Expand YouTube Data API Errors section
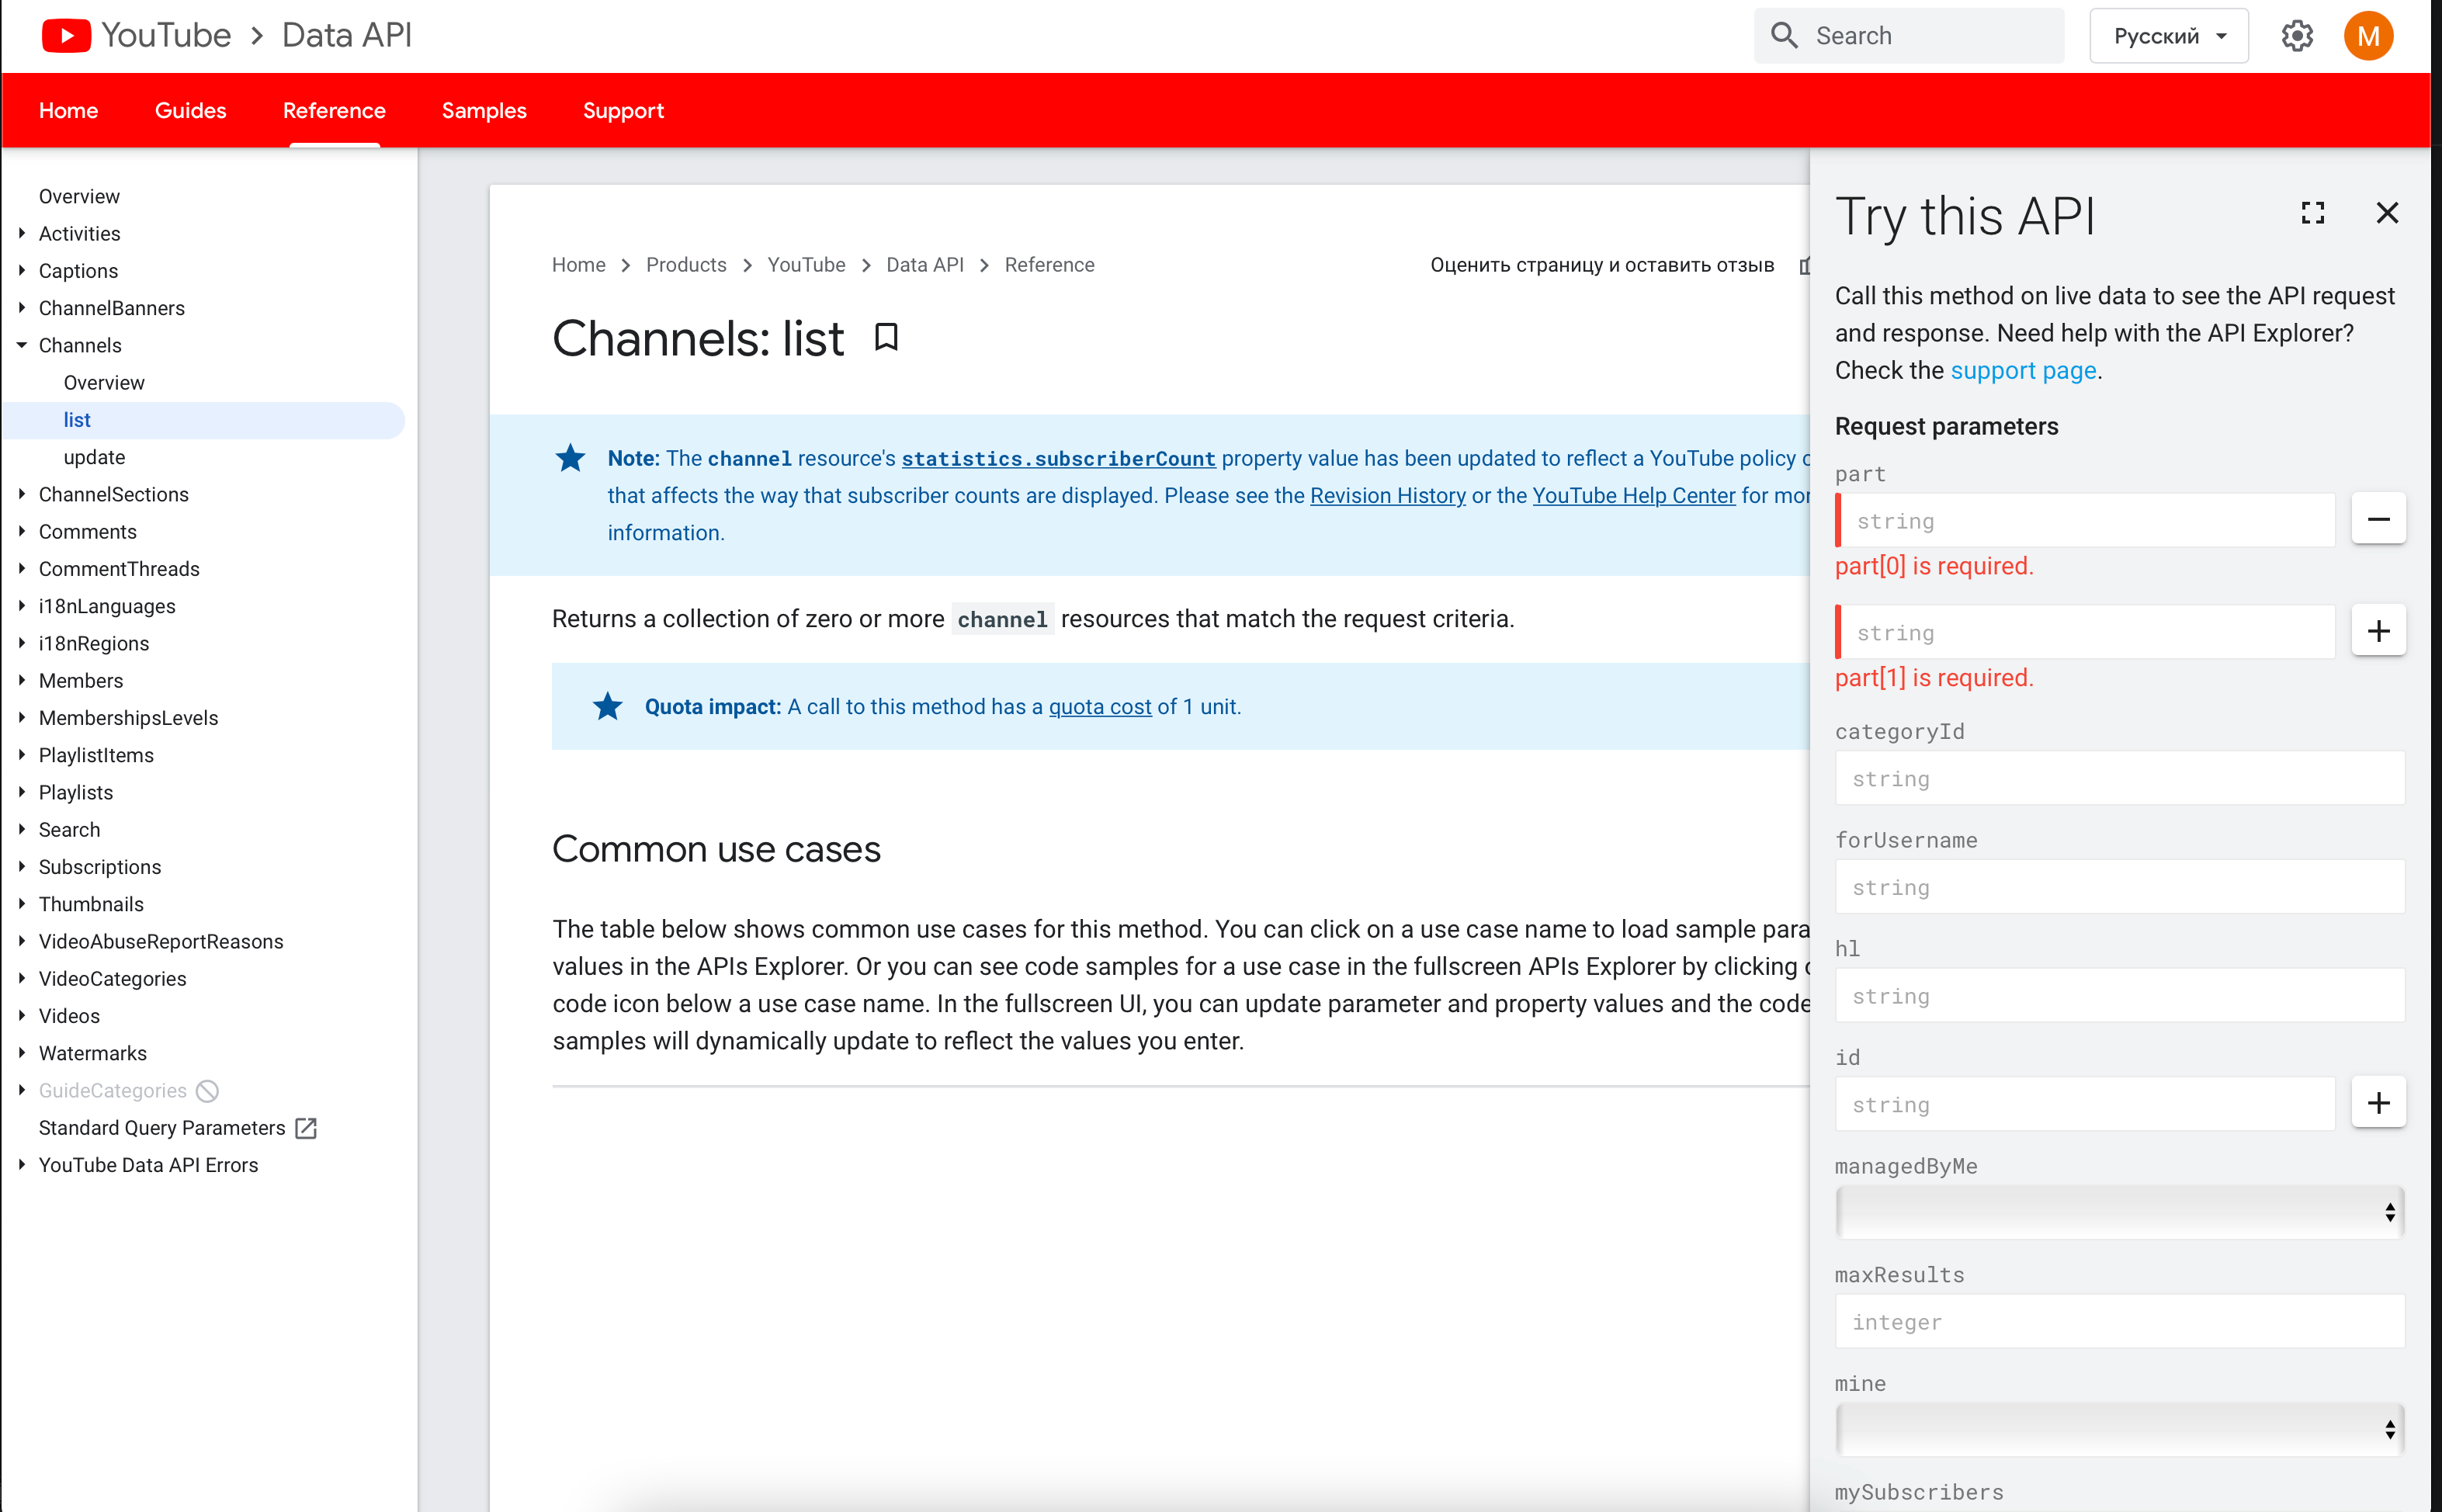This screenshot has width=2442, height=1512. 22,1164
